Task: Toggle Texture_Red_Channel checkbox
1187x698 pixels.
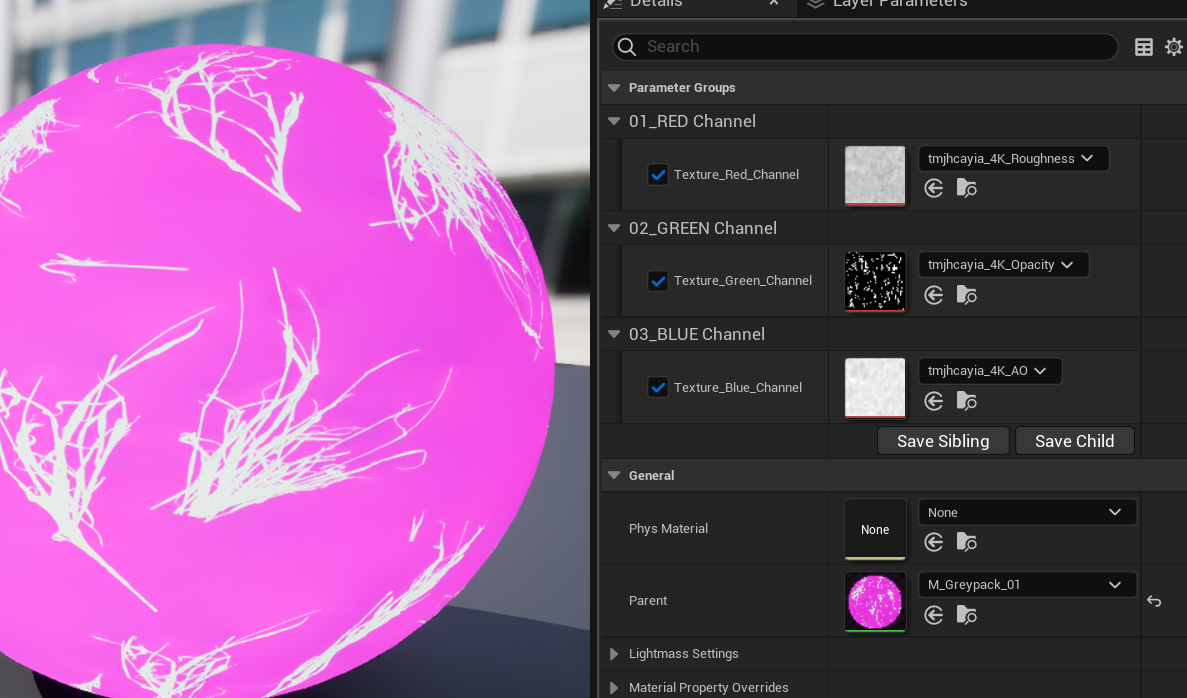Action: click(x=658, y=175)
